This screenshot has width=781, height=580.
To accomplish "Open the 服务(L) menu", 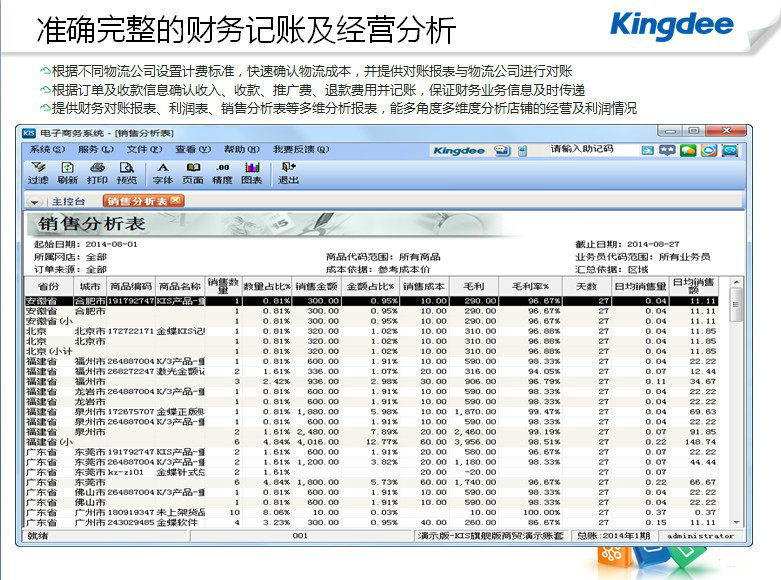I will click(96, 149).
